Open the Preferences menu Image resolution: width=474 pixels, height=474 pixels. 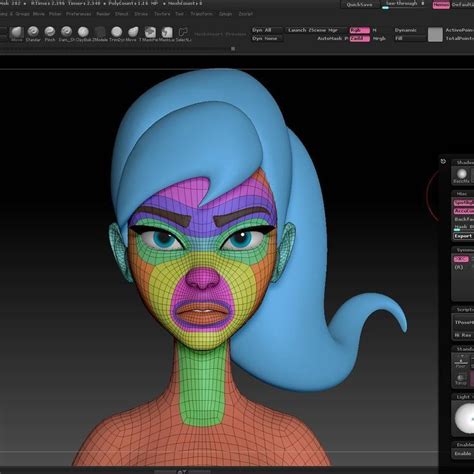pos(79,14)
